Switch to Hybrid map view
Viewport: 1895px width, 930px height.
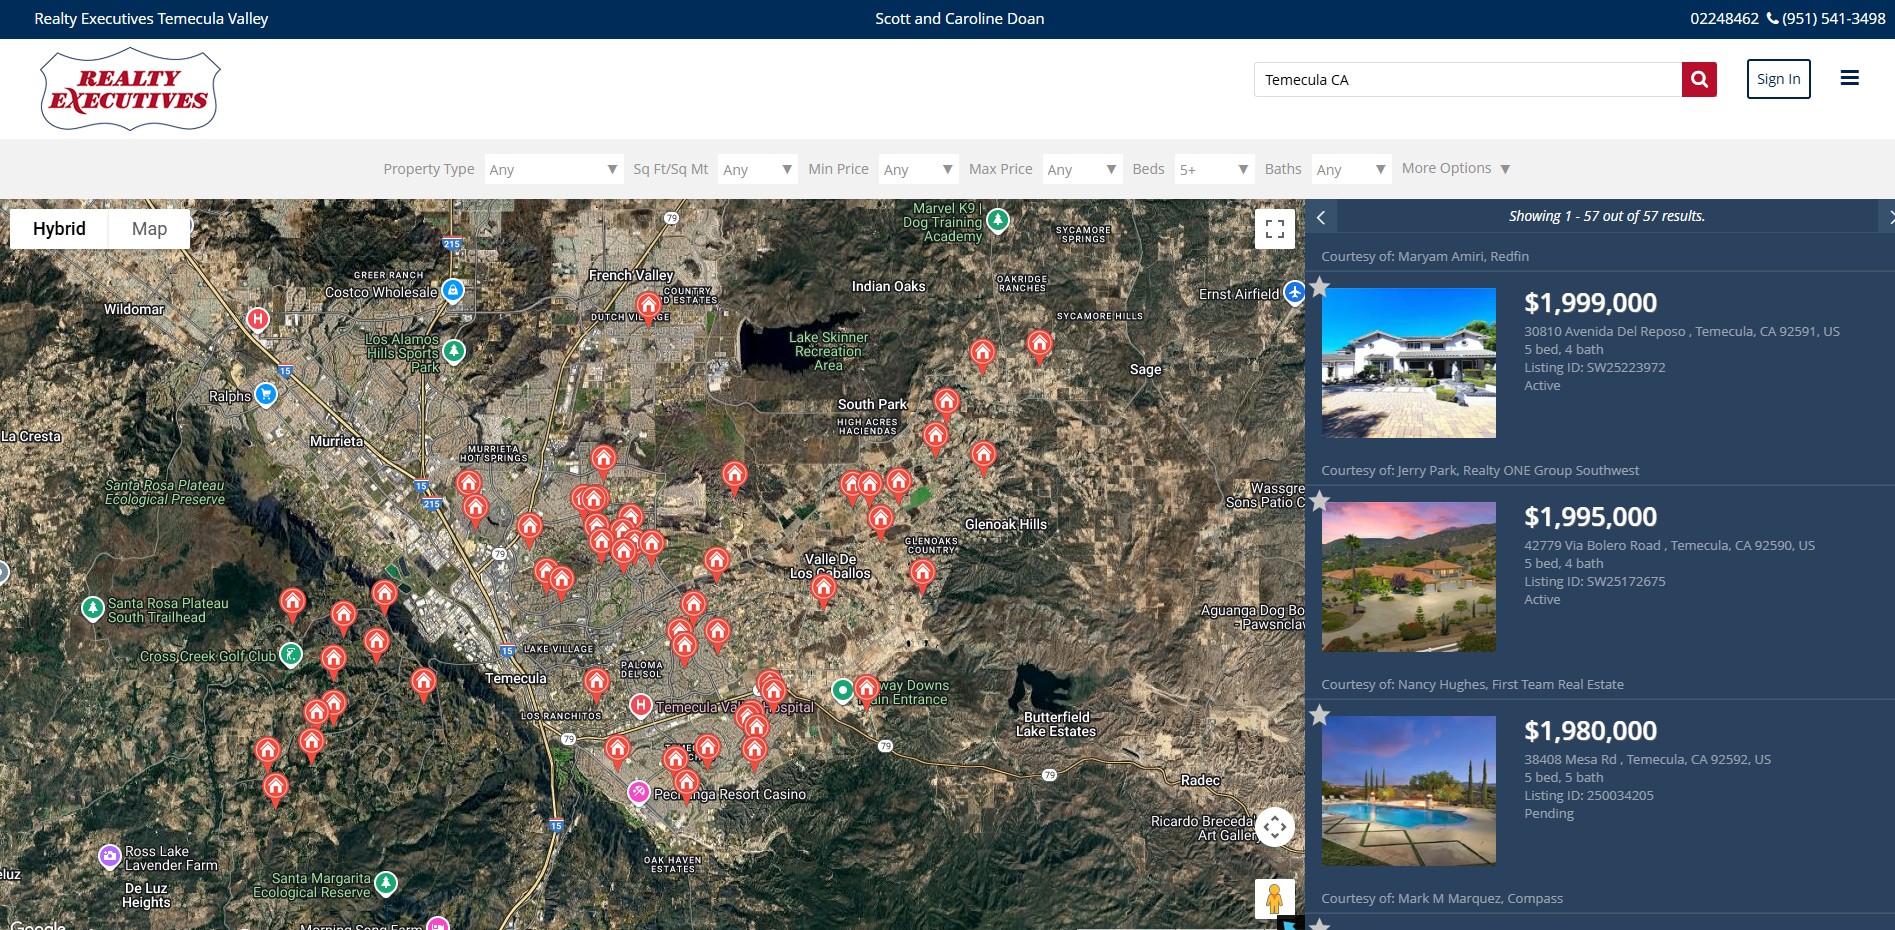(59, 229)
